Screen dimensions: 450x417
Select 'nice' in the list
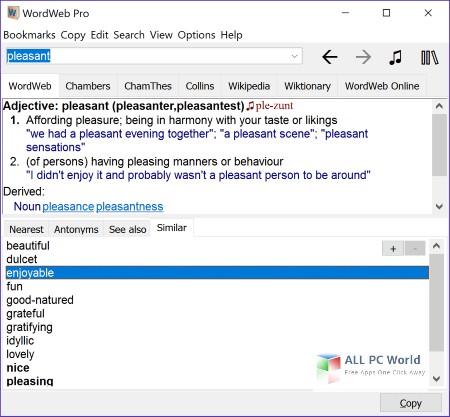click(18, 368)
